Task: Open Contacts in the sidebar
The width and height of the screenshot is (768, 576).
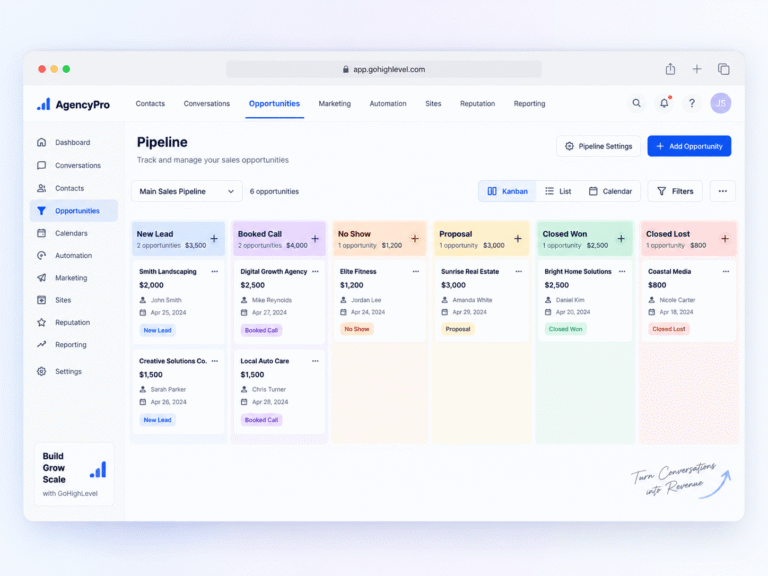Action: (73, 188)
